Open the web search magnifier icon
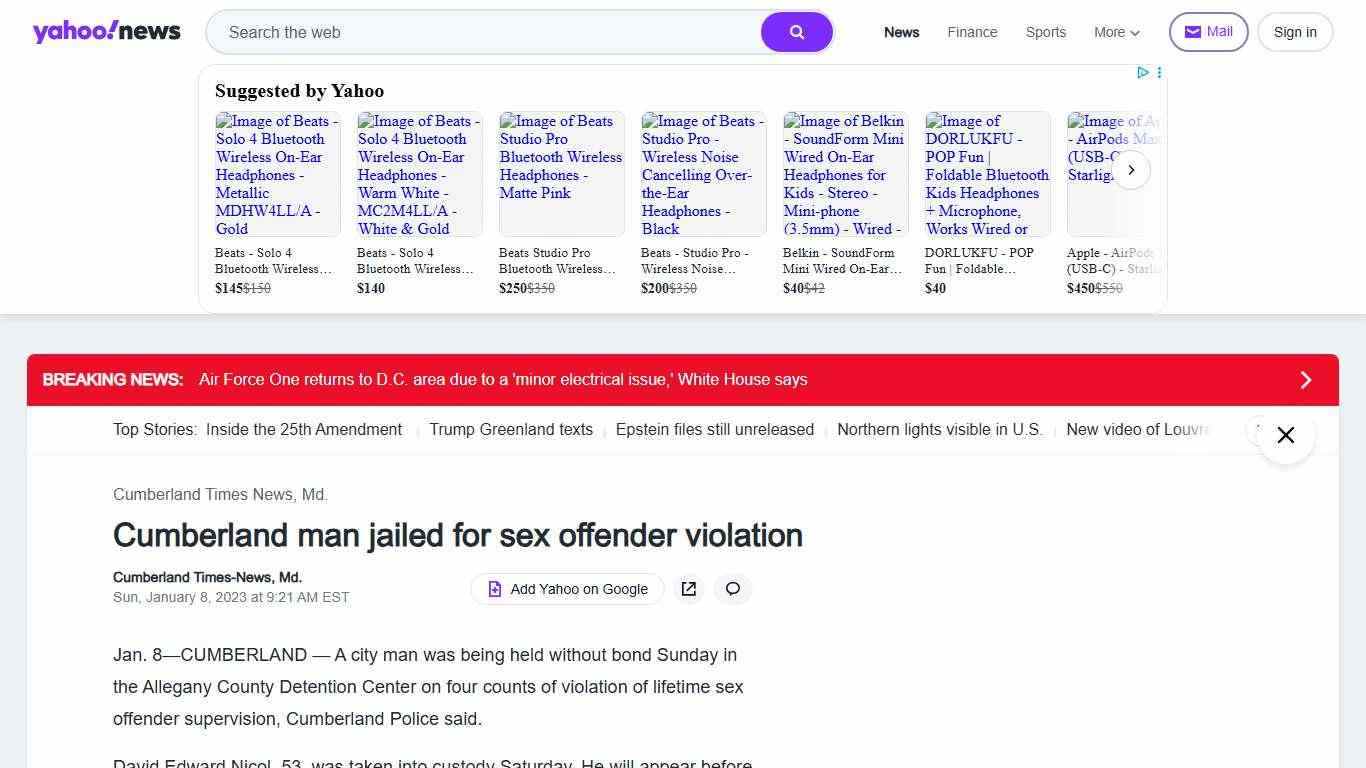This screenshot has height=768, width=1366. click(x=796, y=32)
